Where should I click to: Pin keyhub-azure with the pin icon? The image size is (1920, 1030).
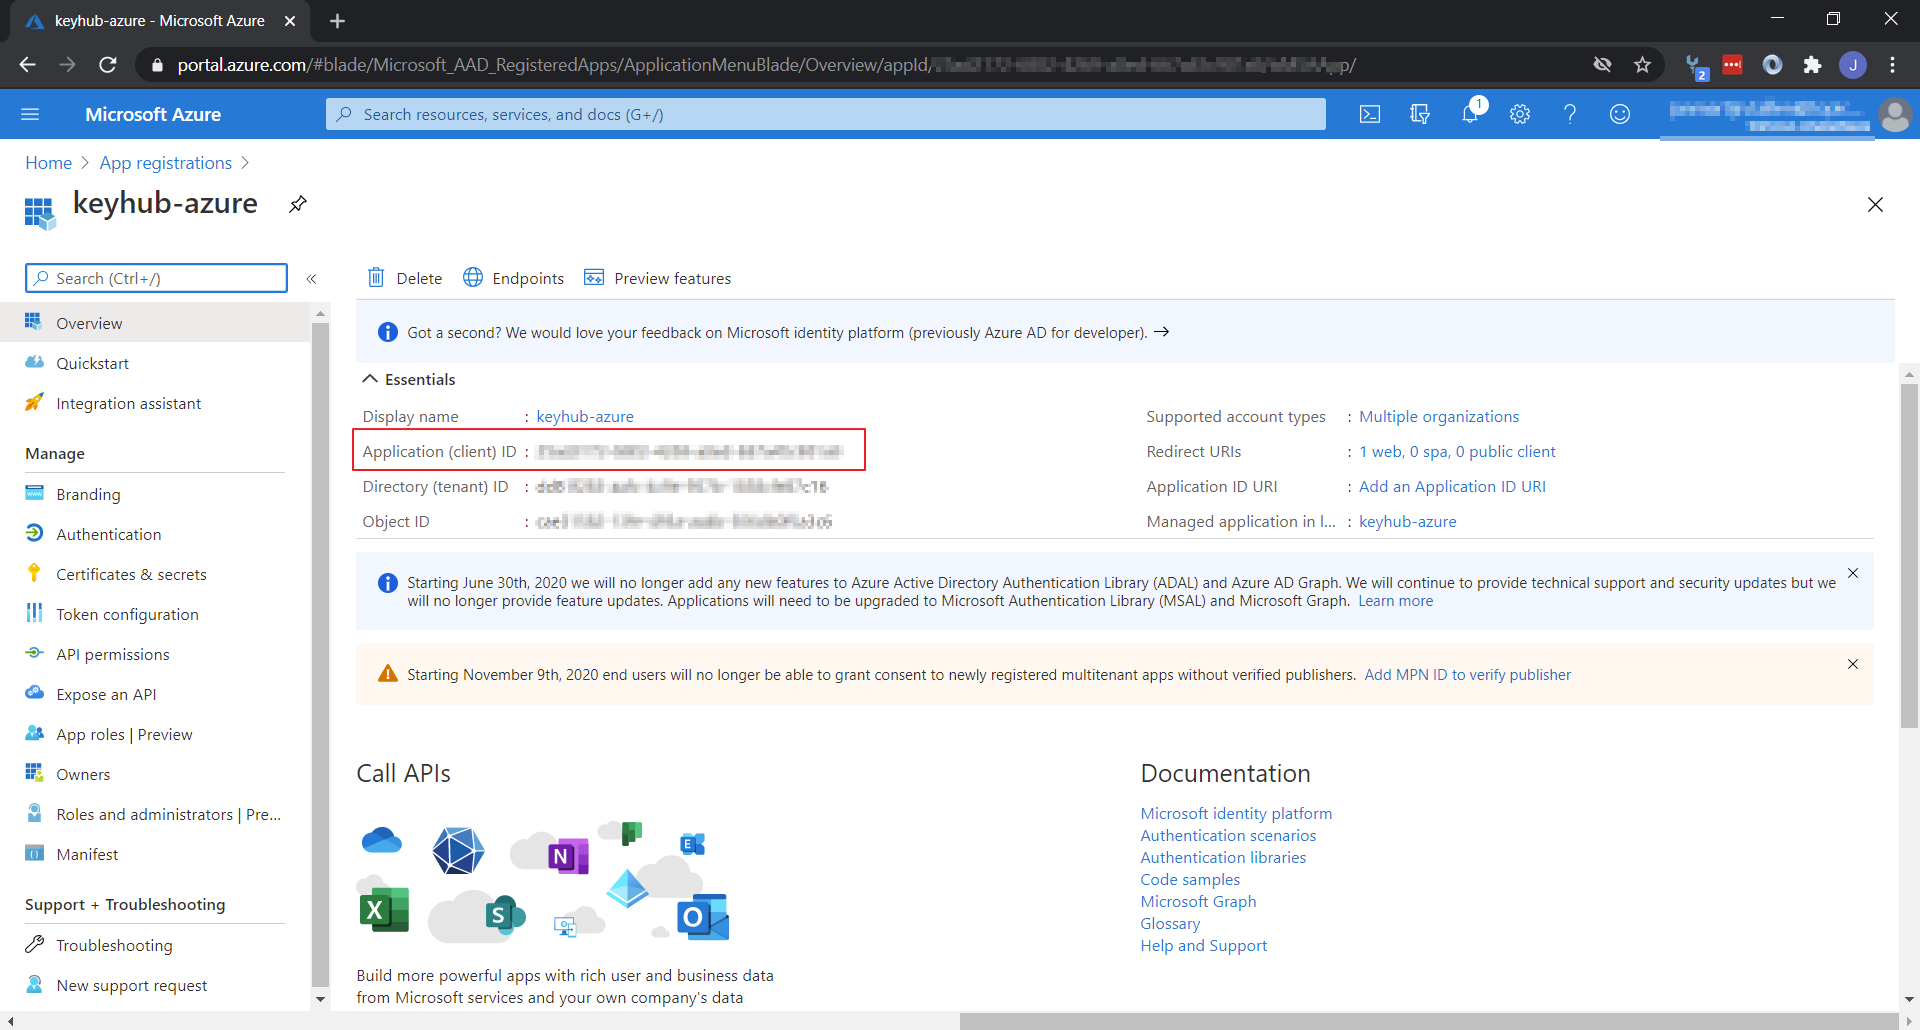click(x=298, y=205)
